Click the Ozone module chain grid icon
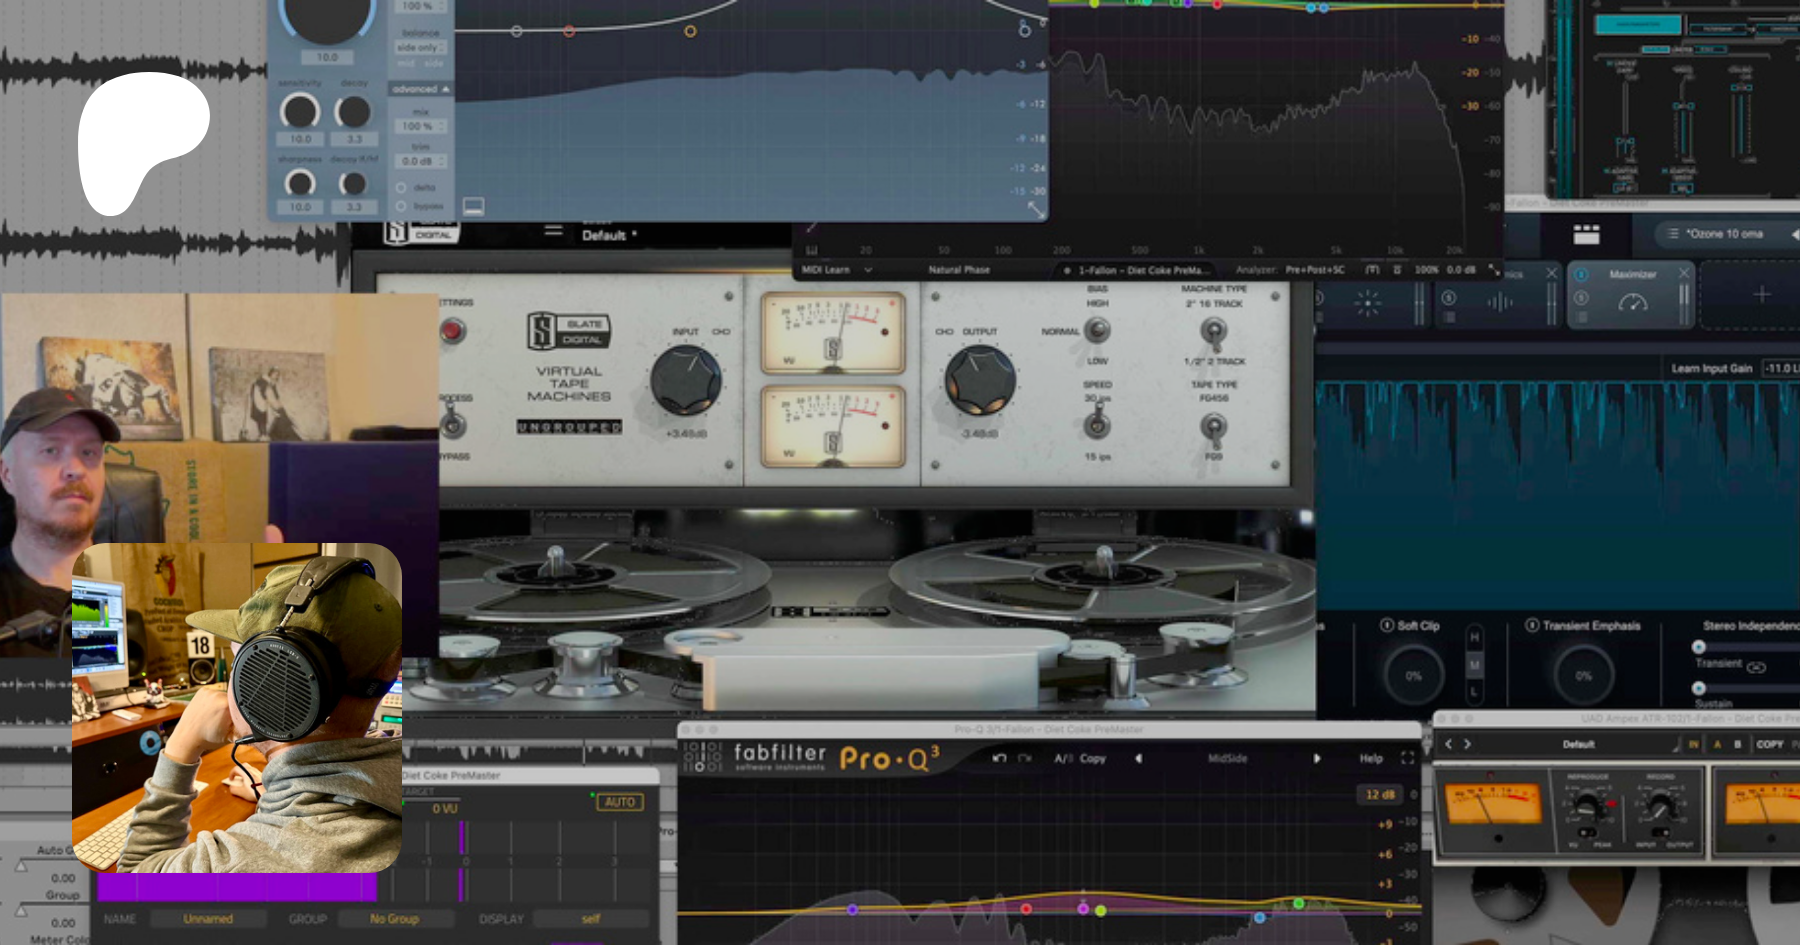 (x=1586, y=234)
